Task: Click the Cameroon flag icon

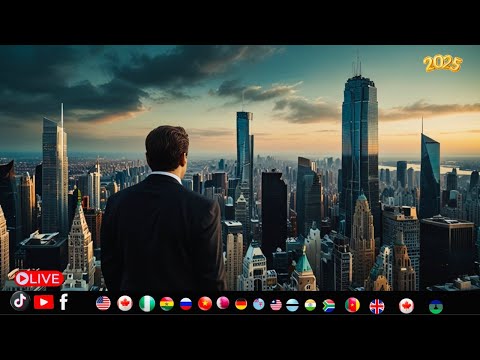Action: click(352, 305)
